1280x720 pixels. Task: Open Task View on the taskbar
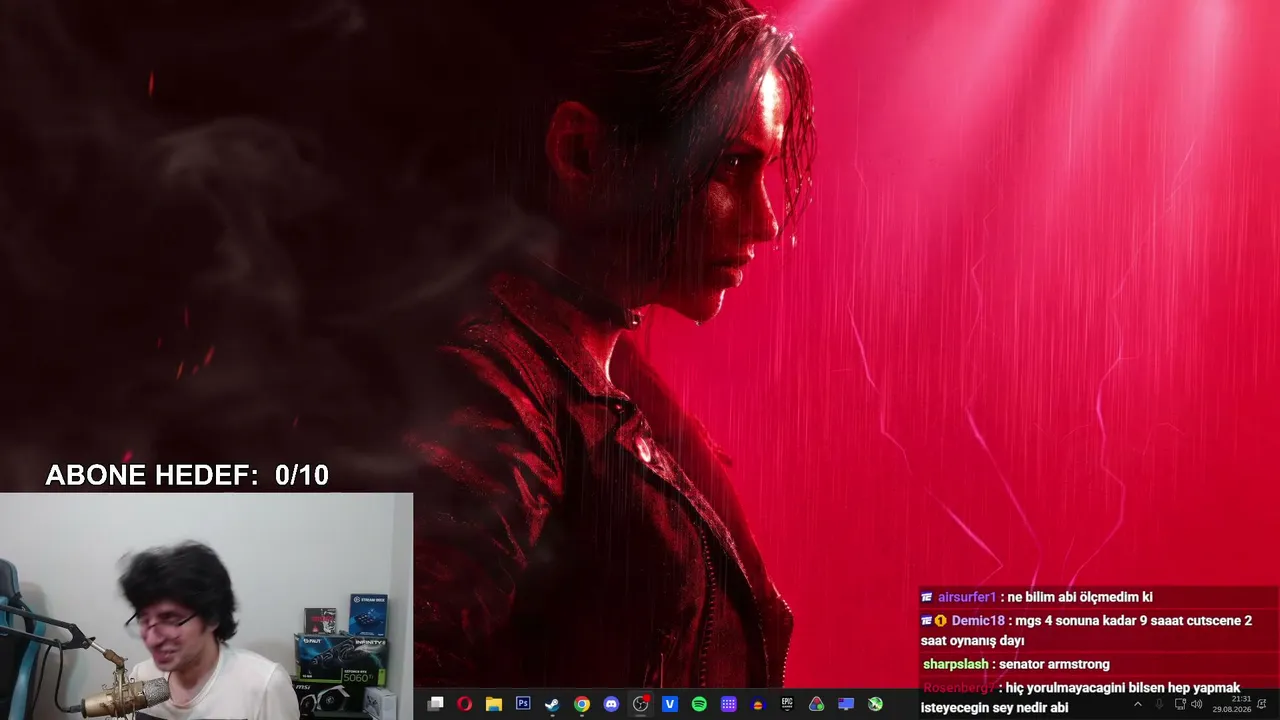435,704
